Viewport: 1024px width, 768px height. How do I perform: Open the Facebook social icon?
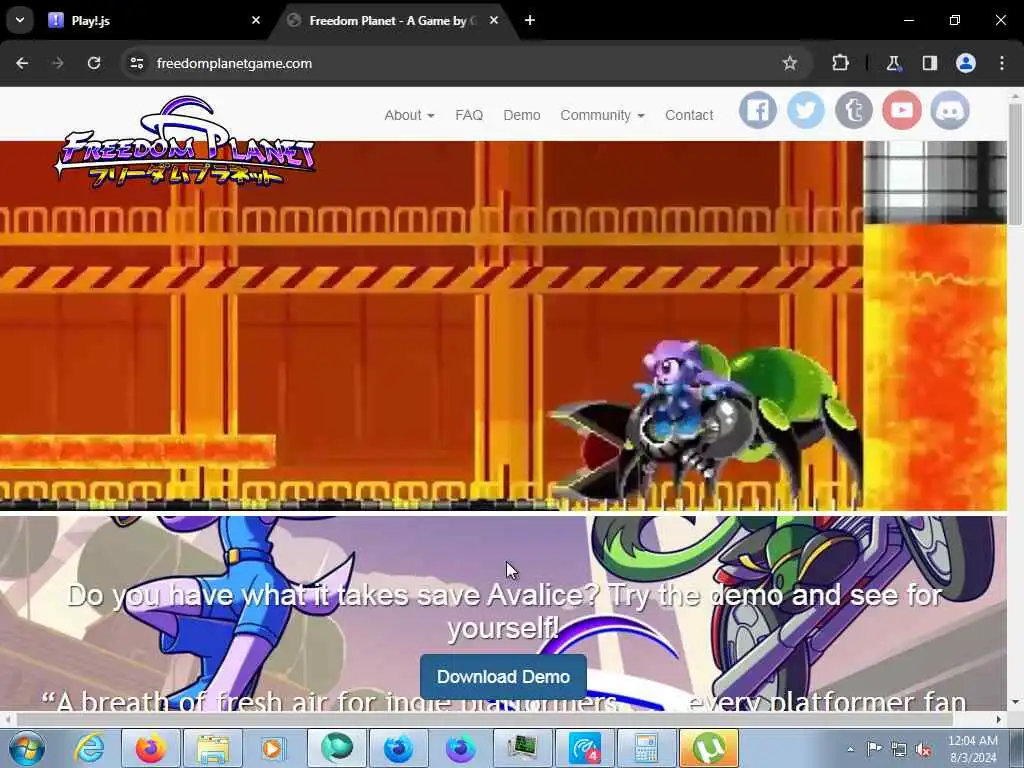[758, 110]
